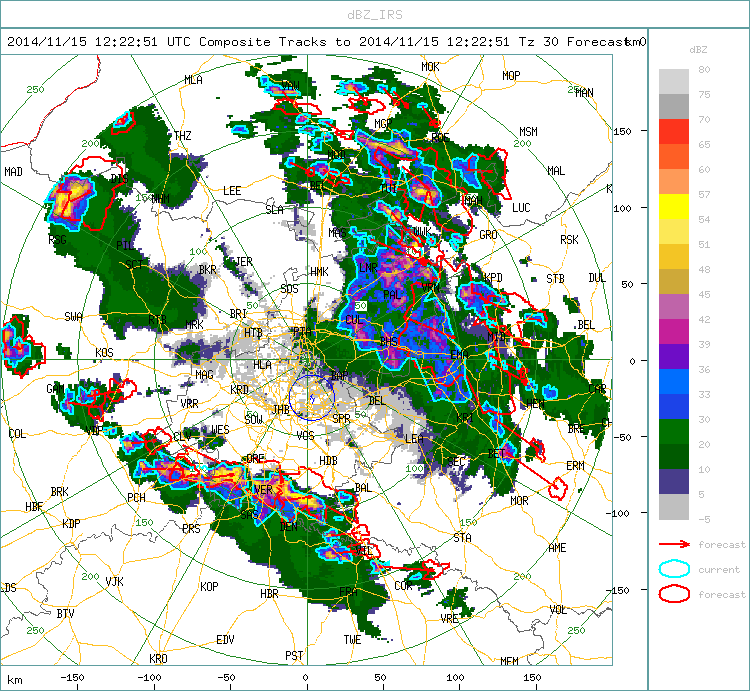The height and width of the screenshot is (691, 750).
Task: Click the red forecast arrow legend icon
Action: (x=674, y=544)
